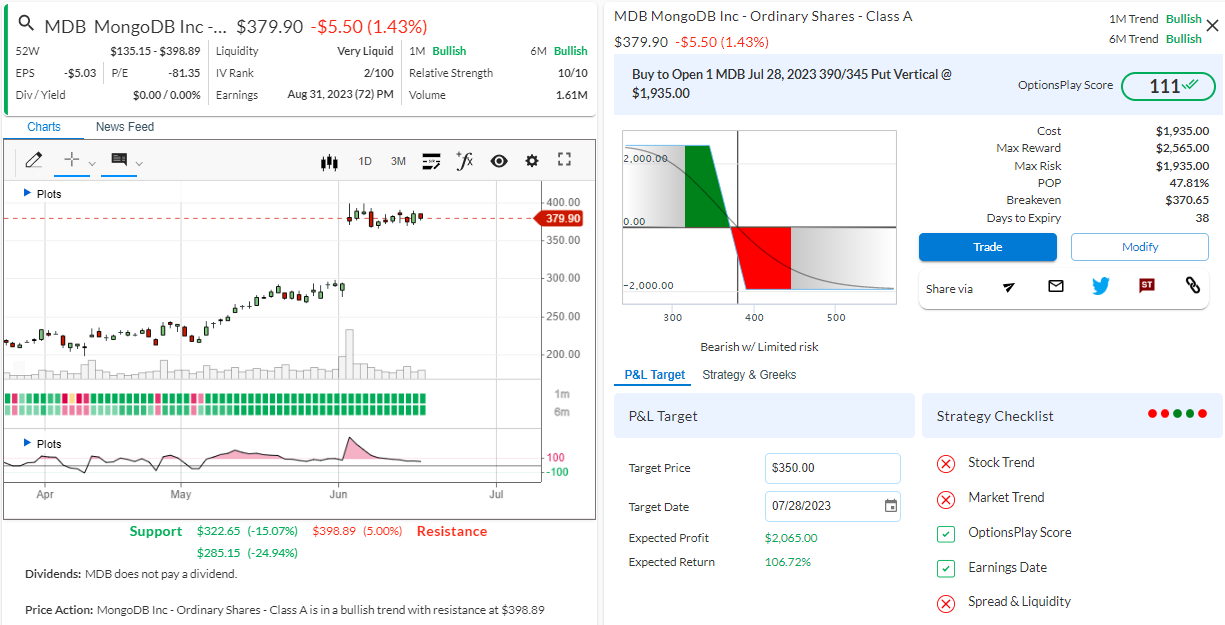Add an indicator with fx icon
This screenshot has height=625, width=1225.
[464, 160]
